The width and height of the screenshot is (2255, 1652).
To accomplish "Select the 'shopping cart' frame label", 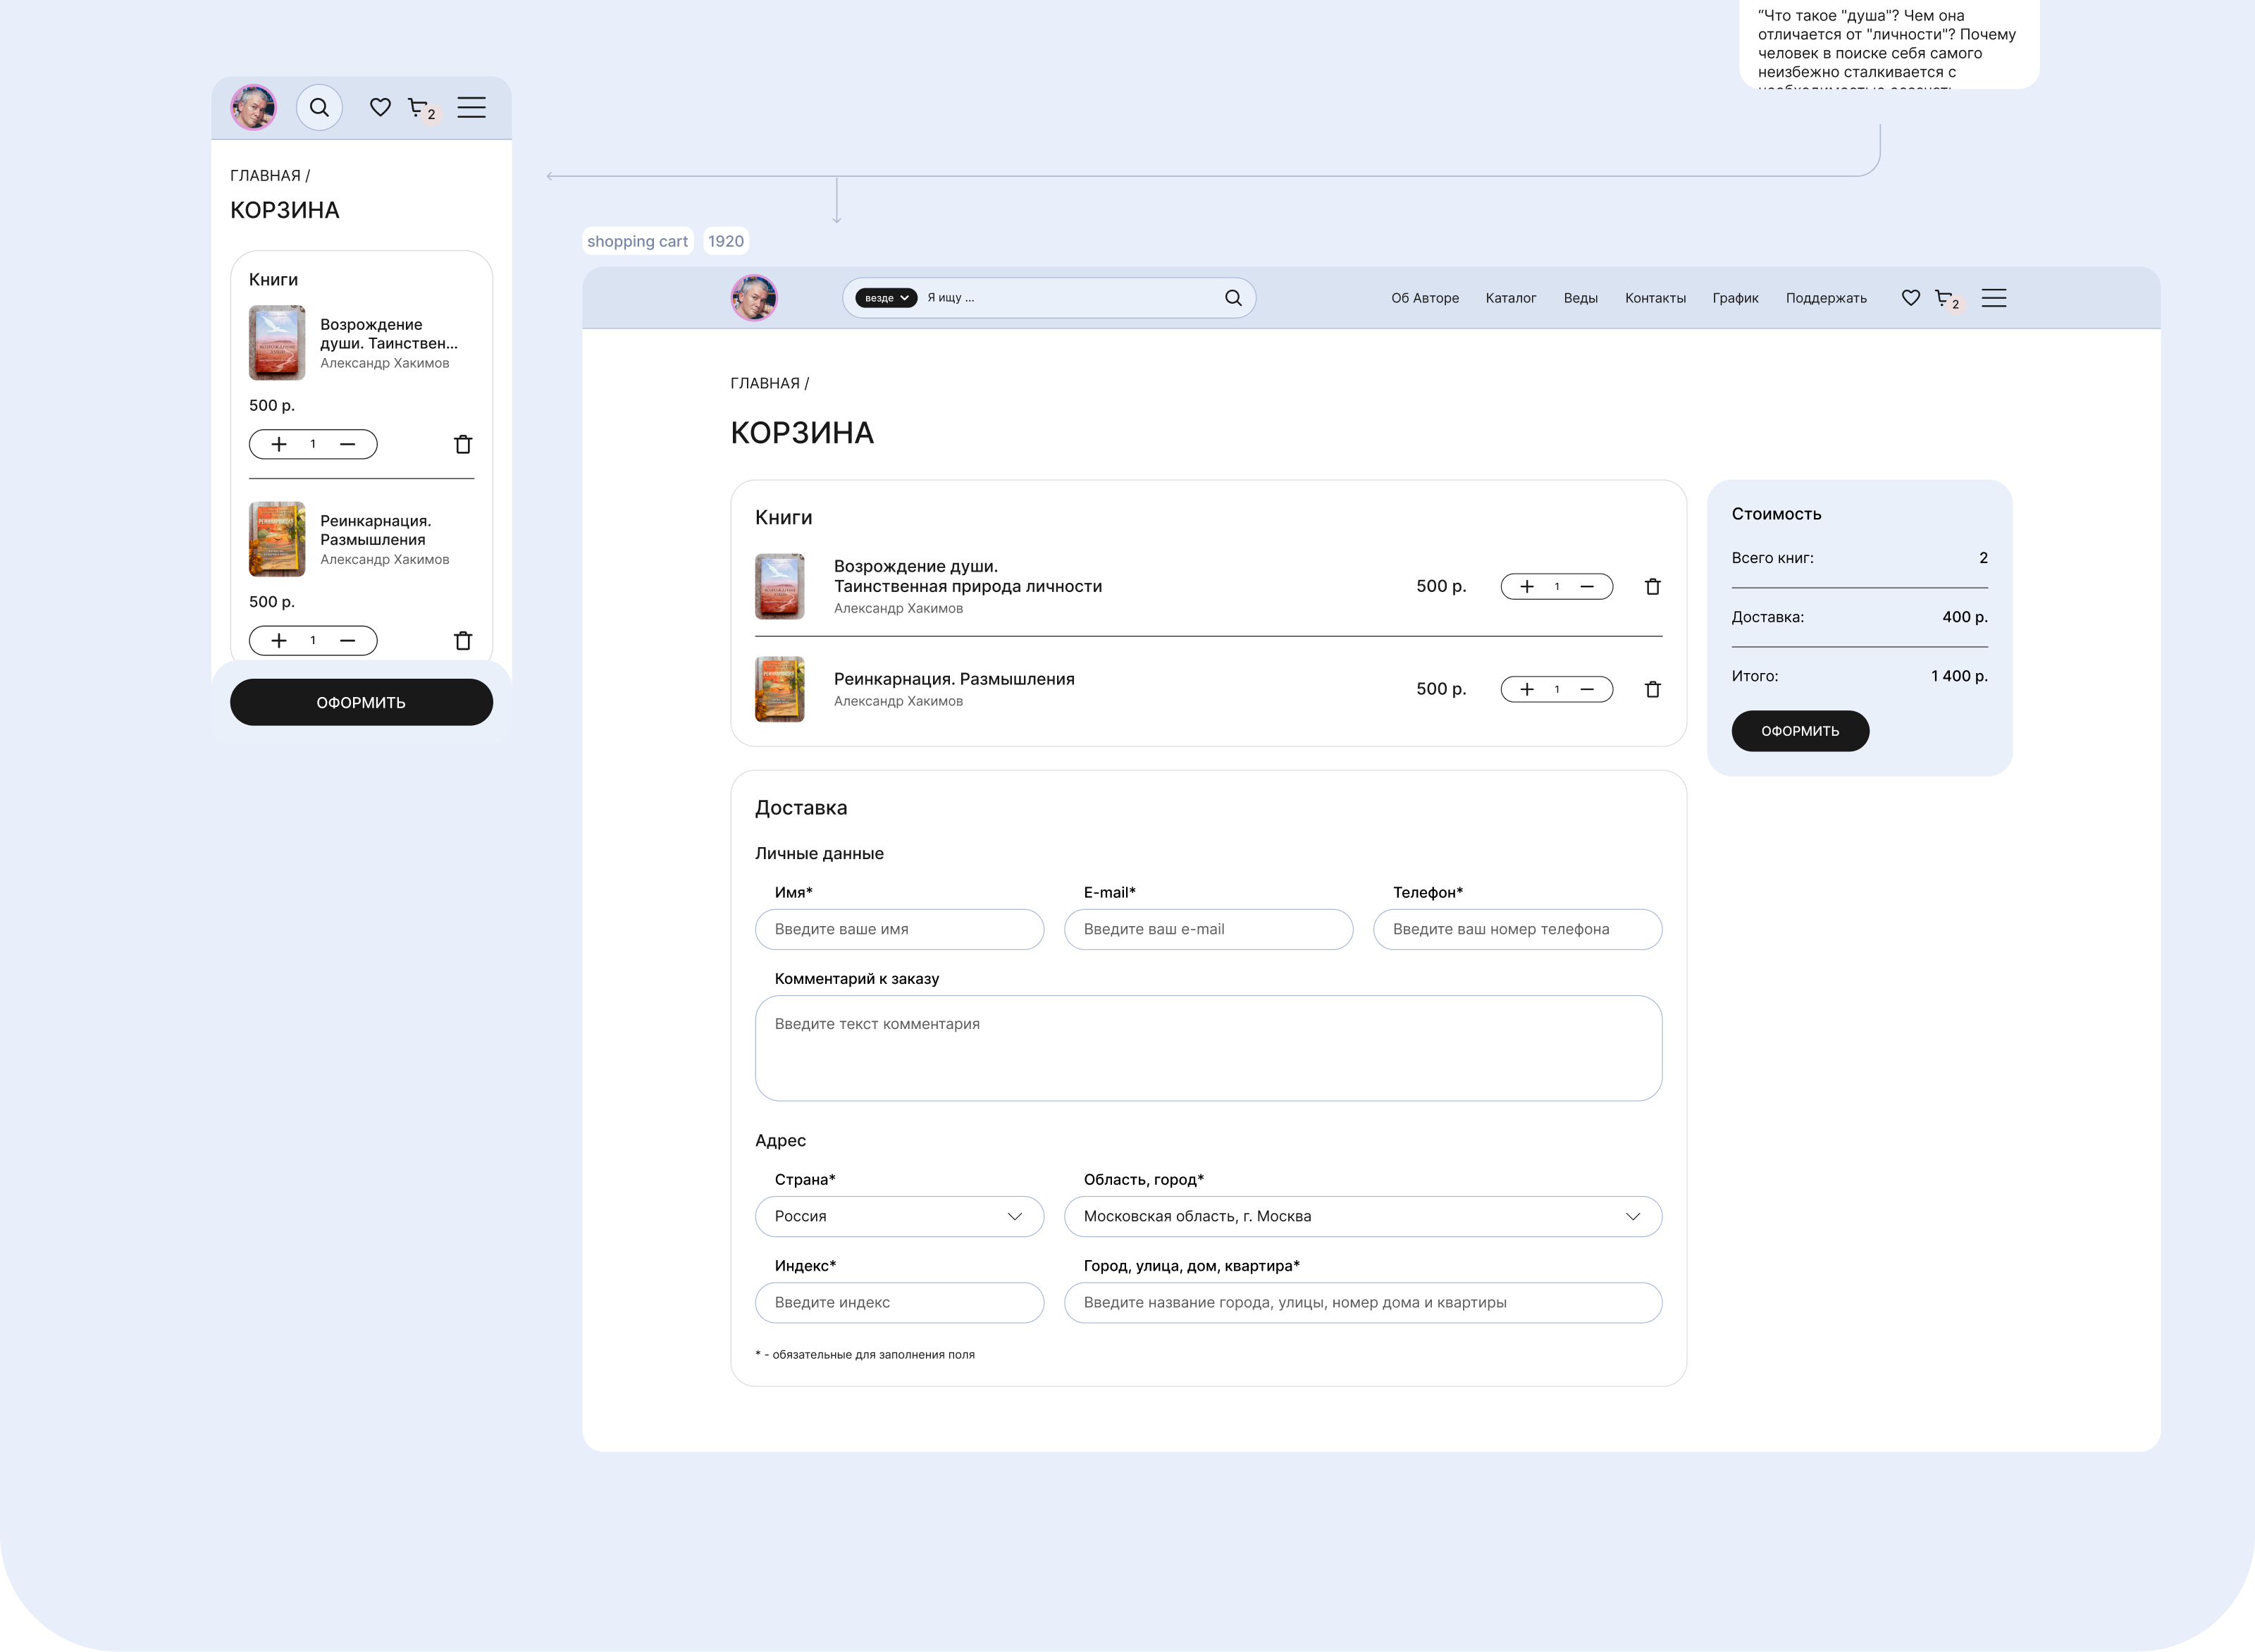I will [x=637, y=241].
